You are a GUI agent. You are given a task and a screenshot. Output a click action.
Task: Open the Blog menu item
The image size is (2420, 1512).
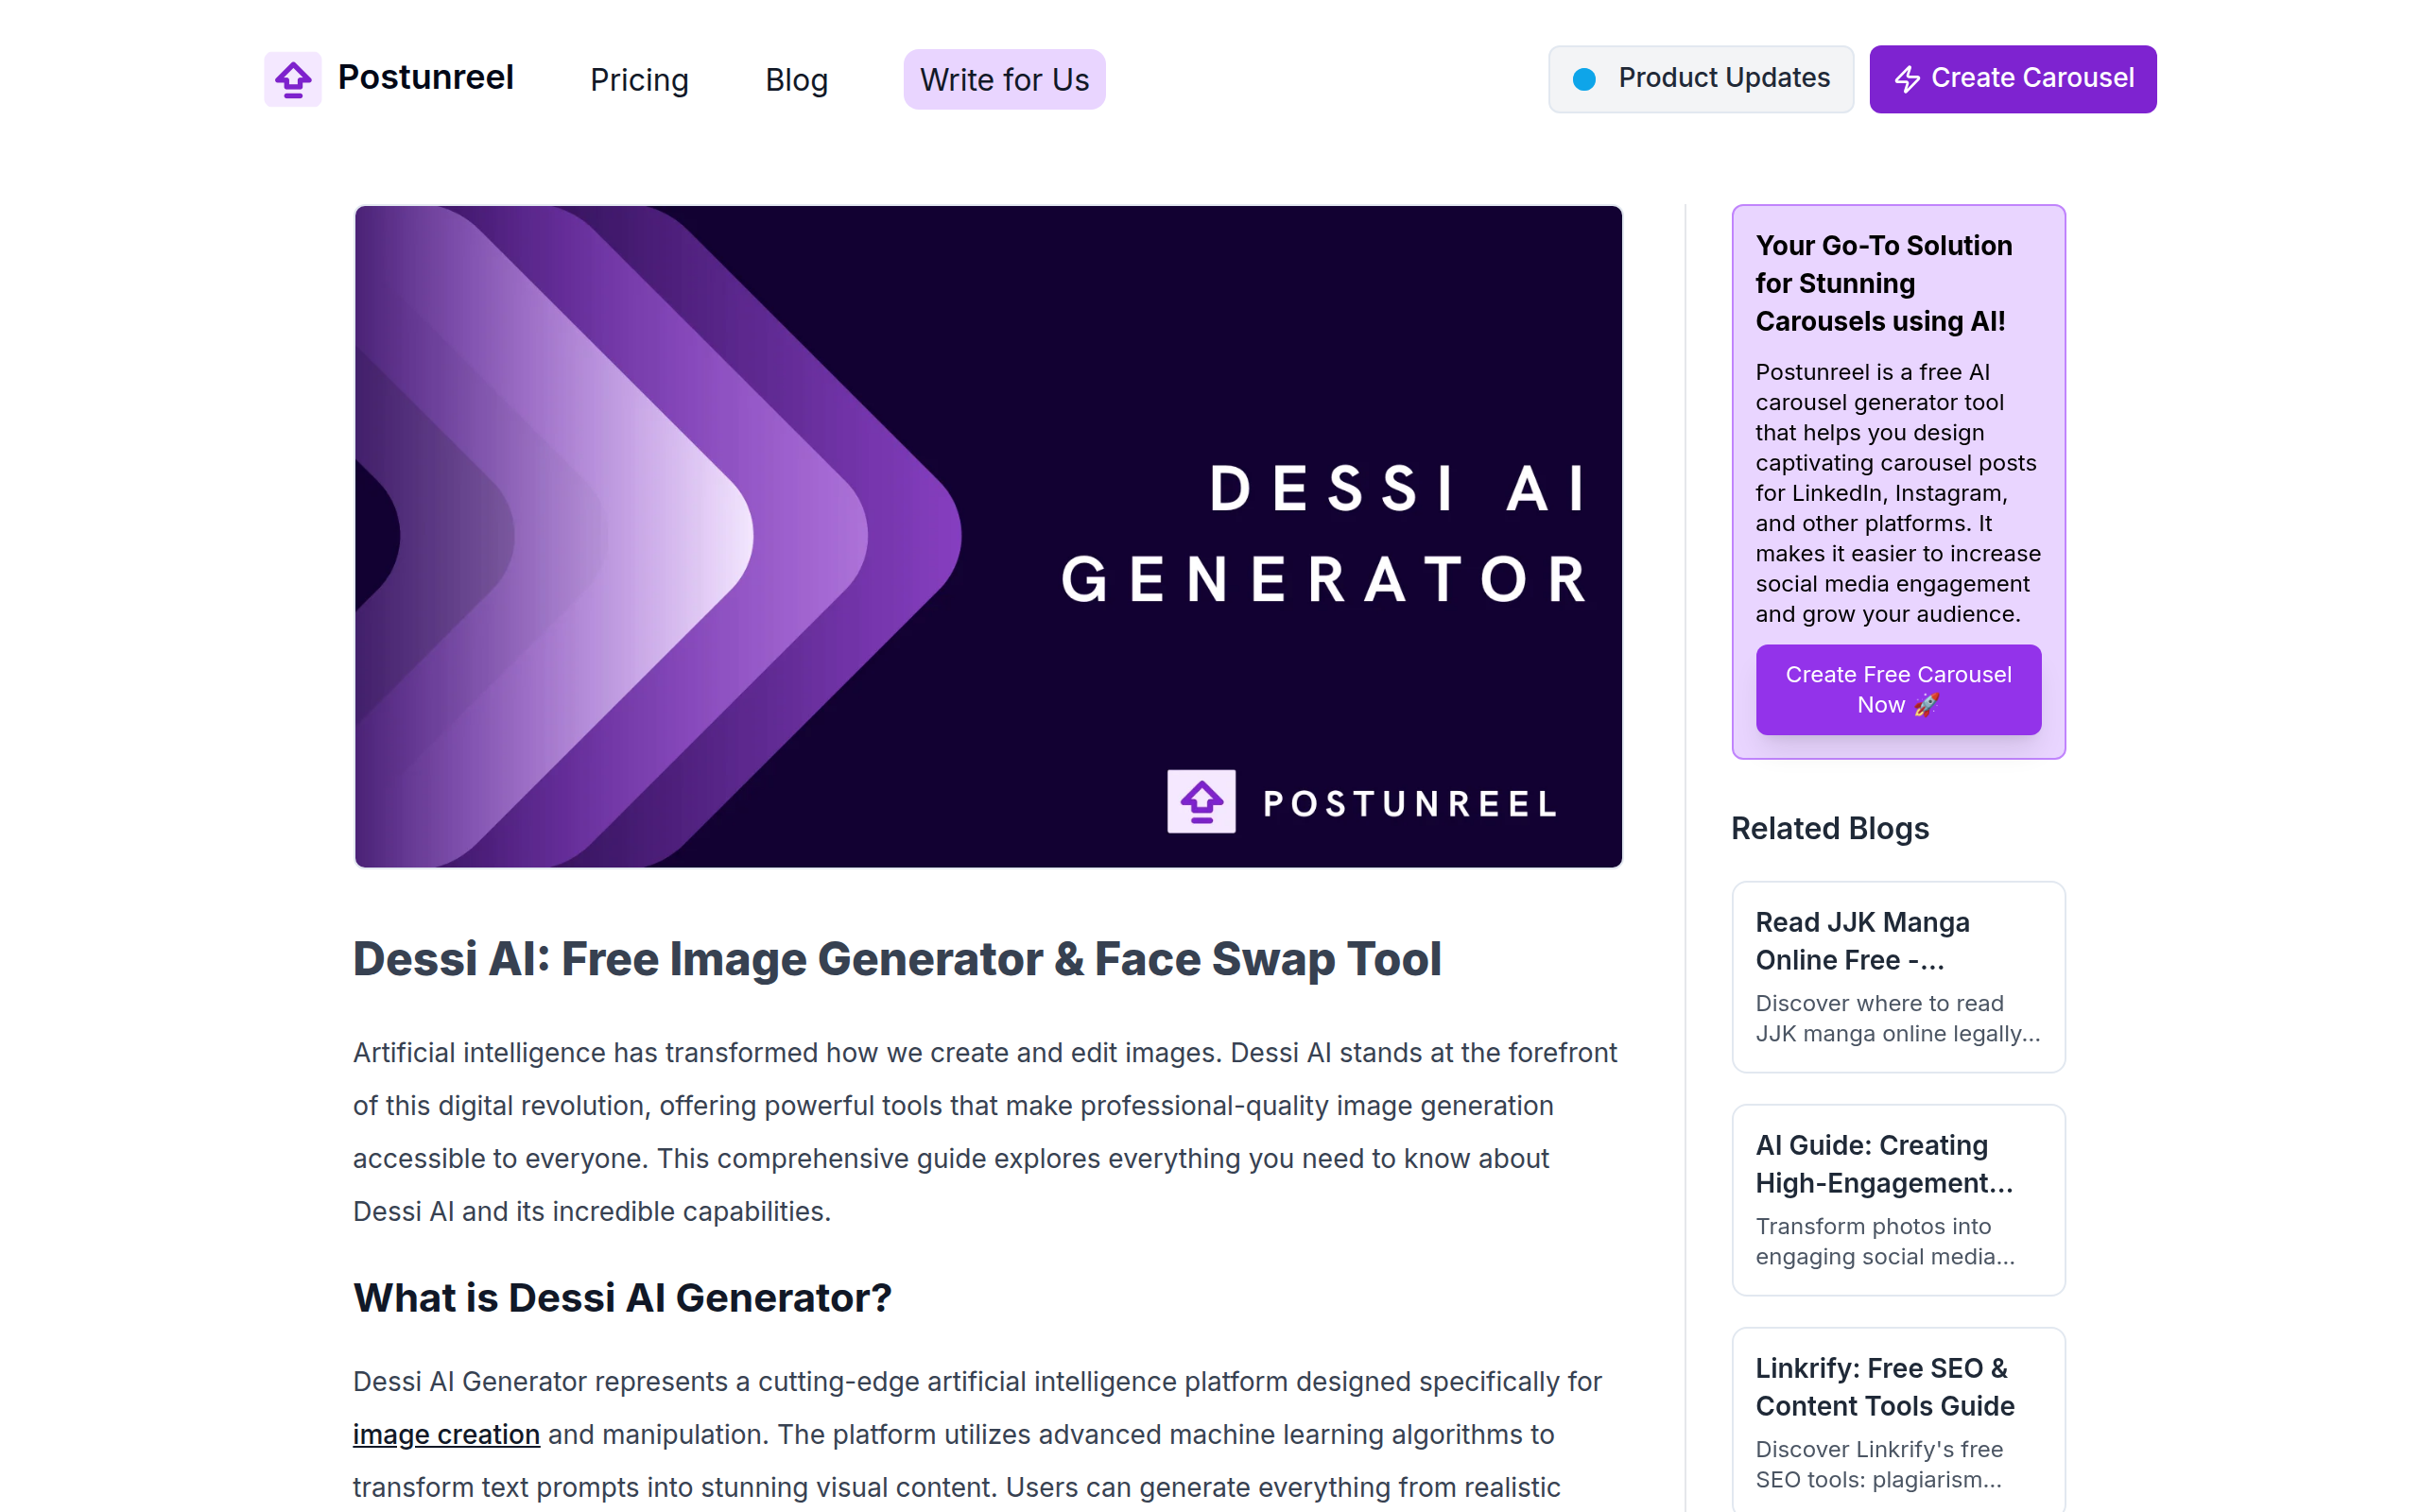click(x=796, y=79)
